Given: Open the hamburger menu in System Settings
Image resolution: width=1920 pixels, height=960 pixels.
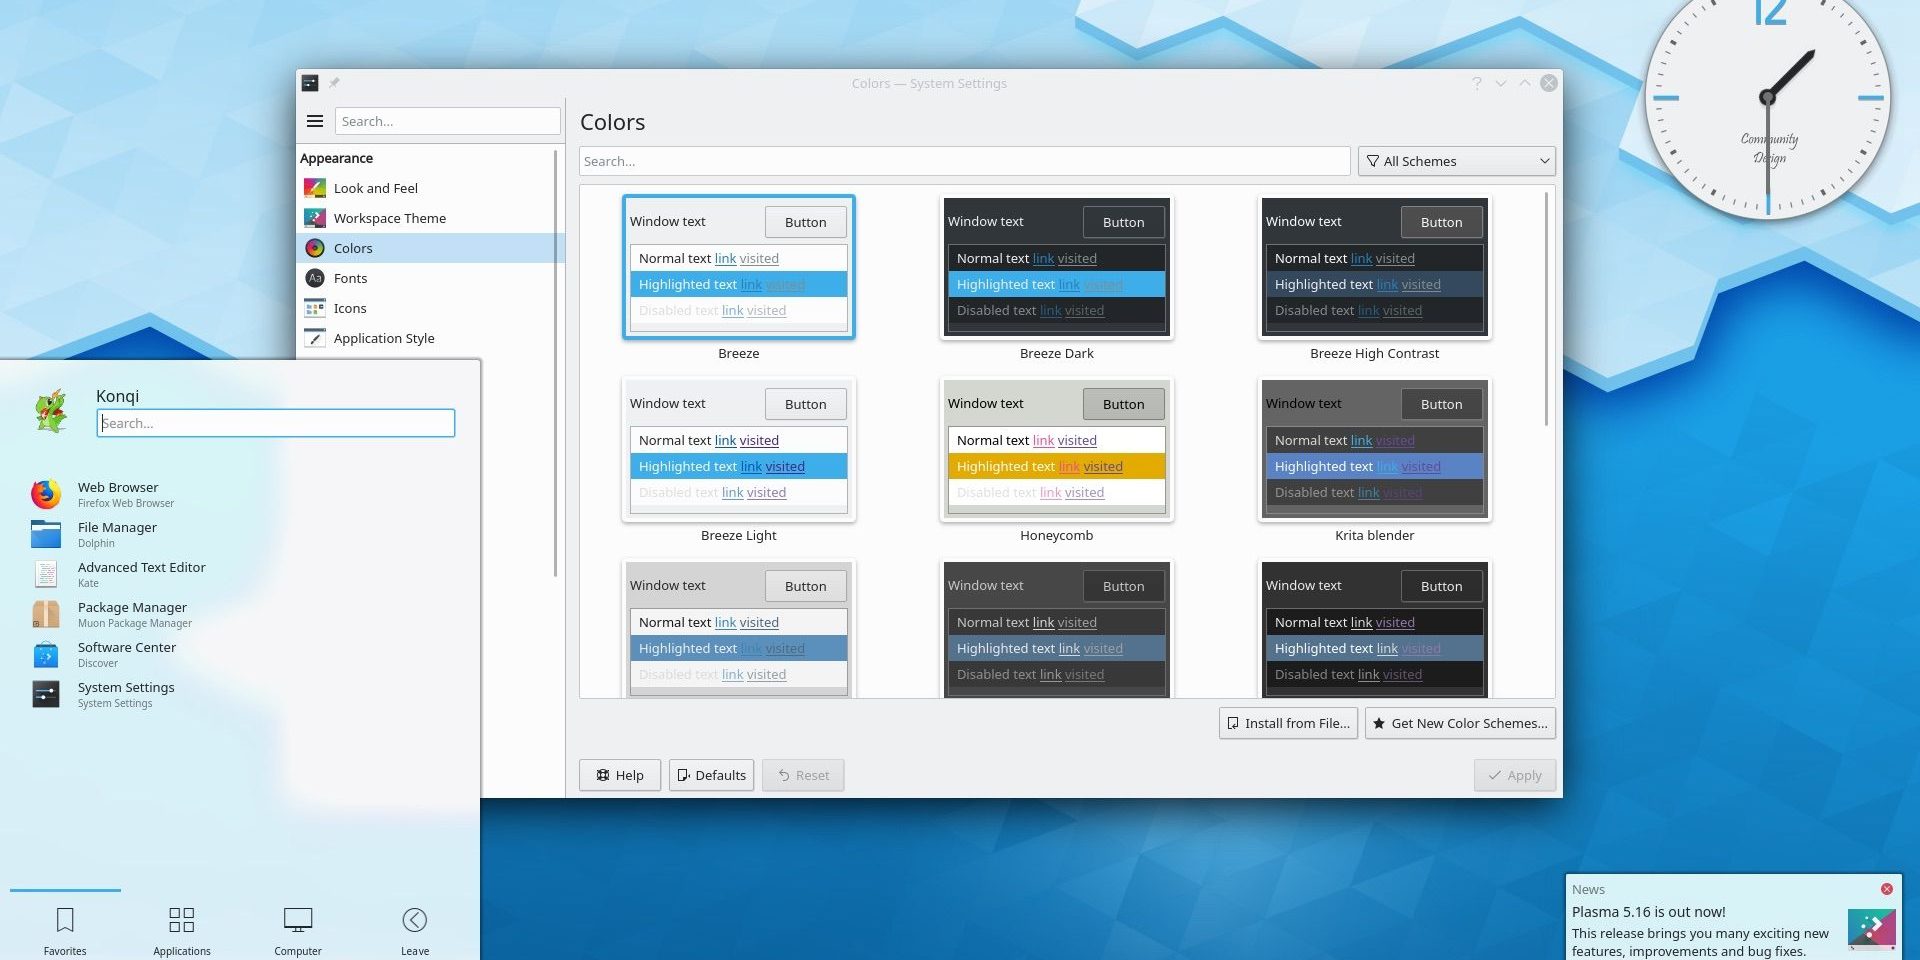Looking at the screenshot, I should pyautogui.click(x=315, y=121).
